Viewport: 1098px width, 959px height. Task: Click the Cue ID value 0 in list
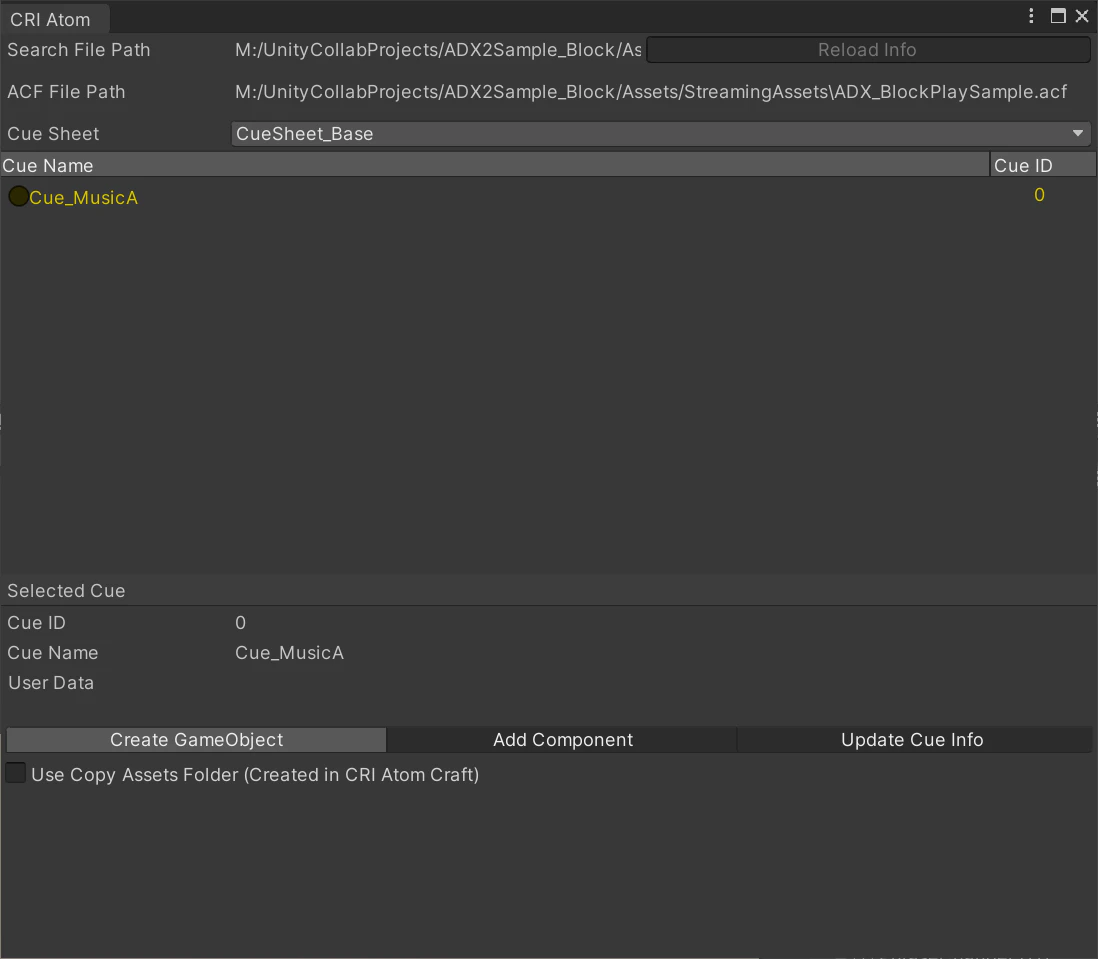(1039, 195)
